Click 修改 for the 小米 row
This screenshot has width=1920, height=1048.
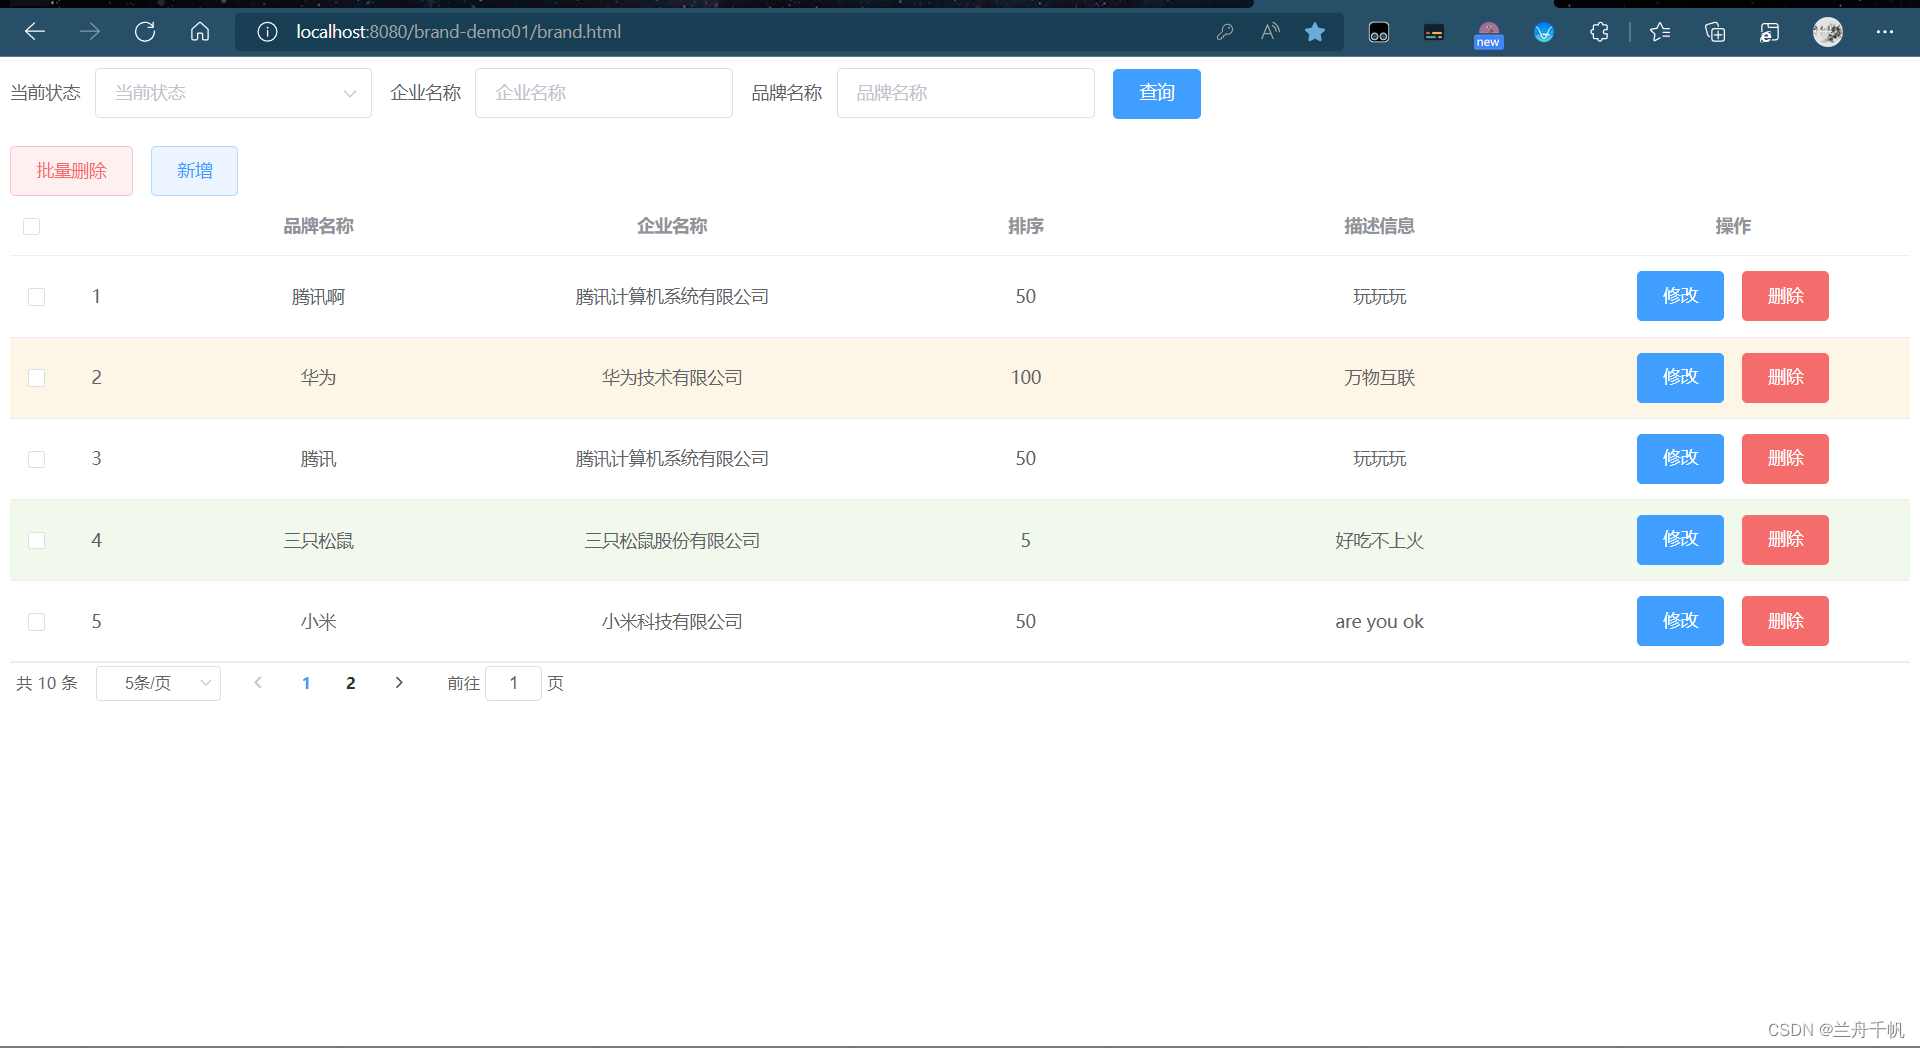point(1680,621)
